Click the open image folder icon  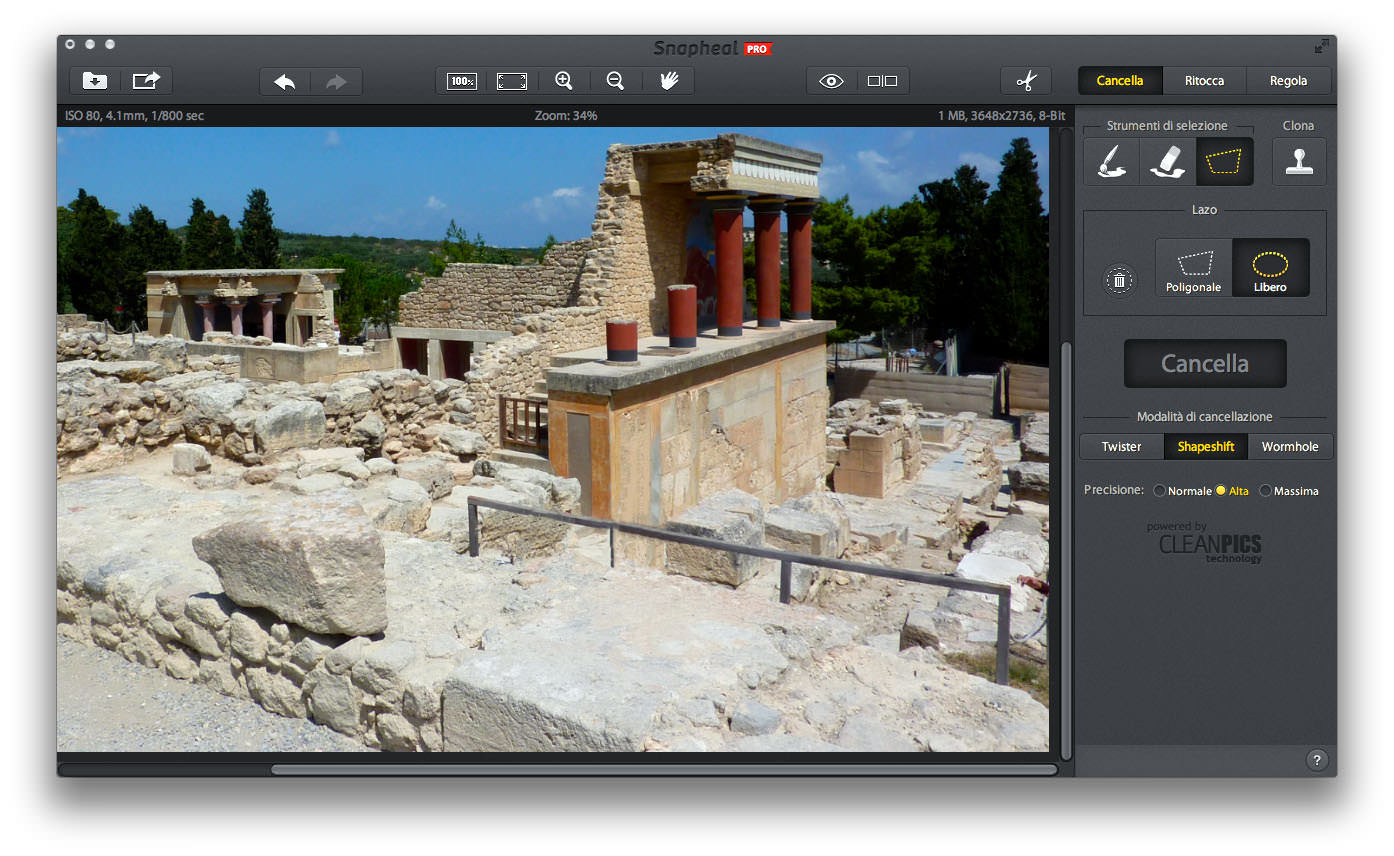coord(95,81)
